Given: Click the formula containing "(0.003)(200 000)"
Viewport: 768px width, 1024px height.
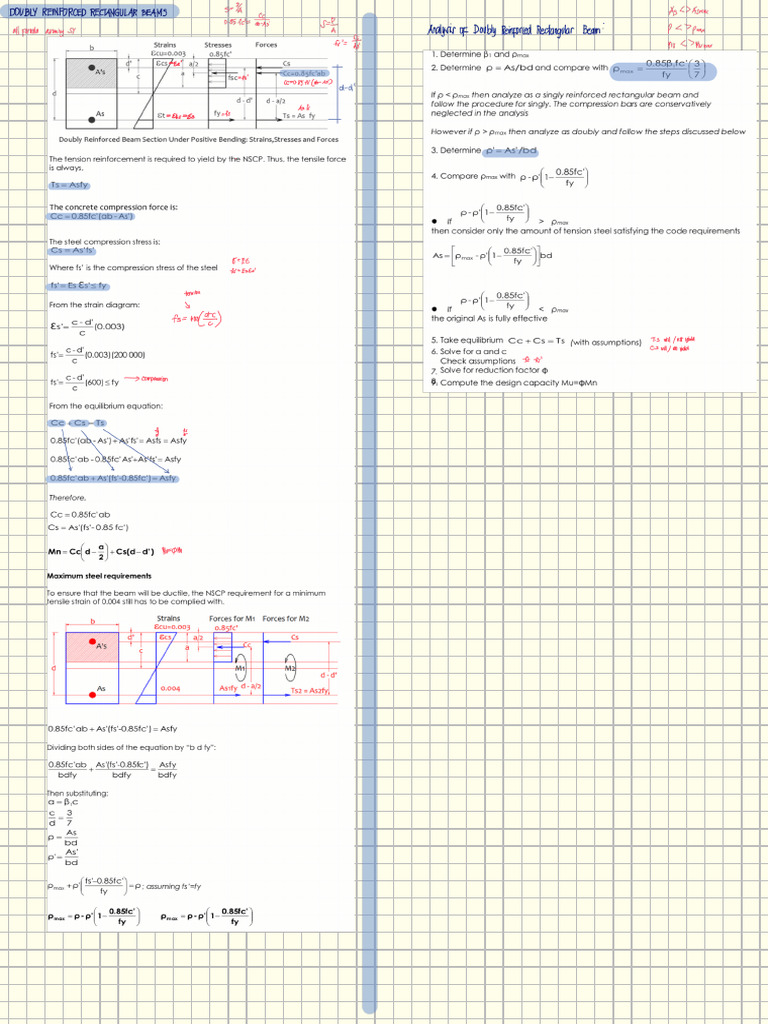Looking at the screenshot, I should (97, 355).
